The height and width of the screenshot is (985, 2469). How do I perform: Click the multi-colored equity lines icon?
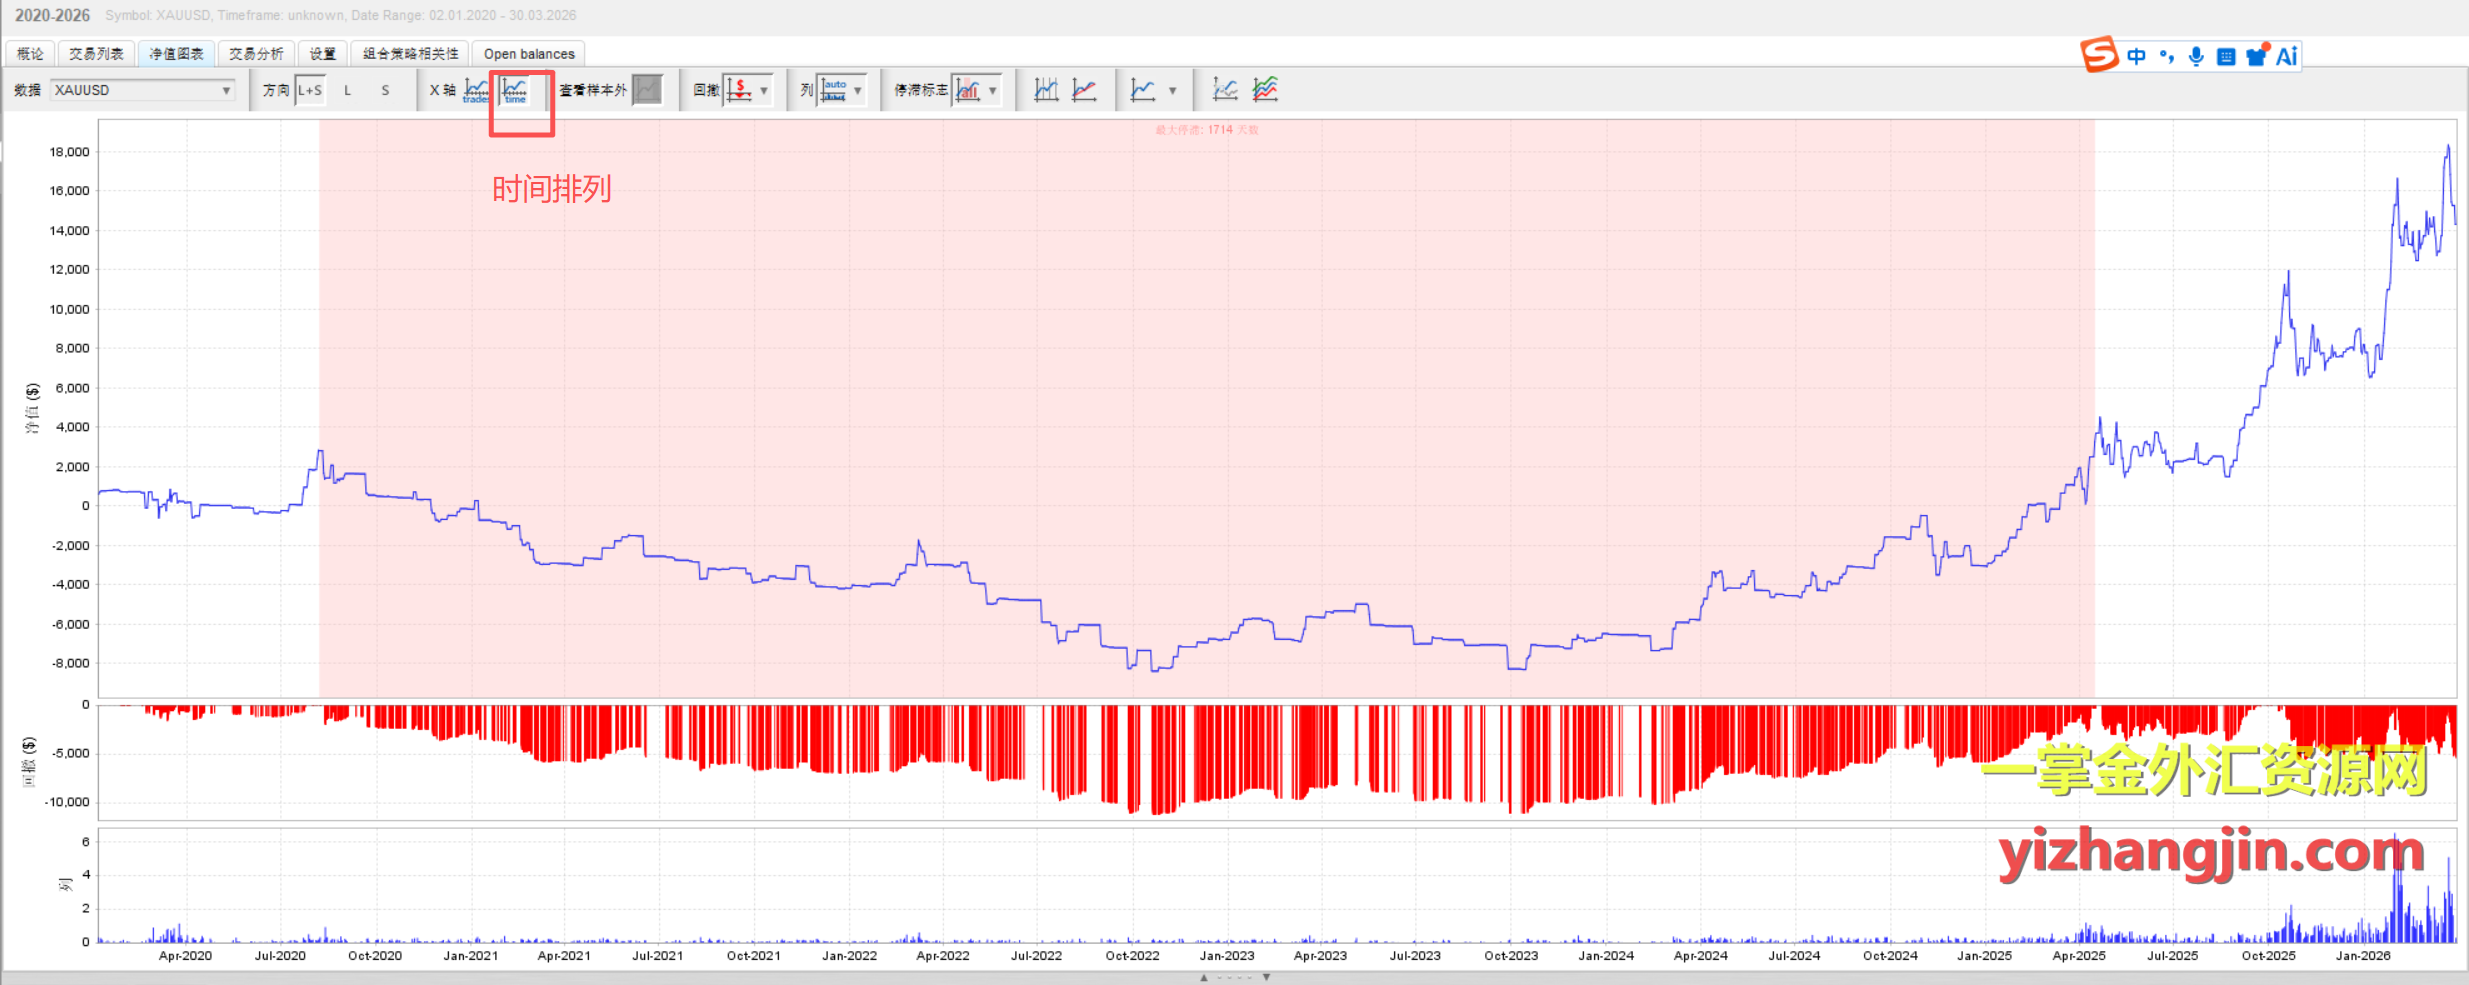pos(1265,90)
